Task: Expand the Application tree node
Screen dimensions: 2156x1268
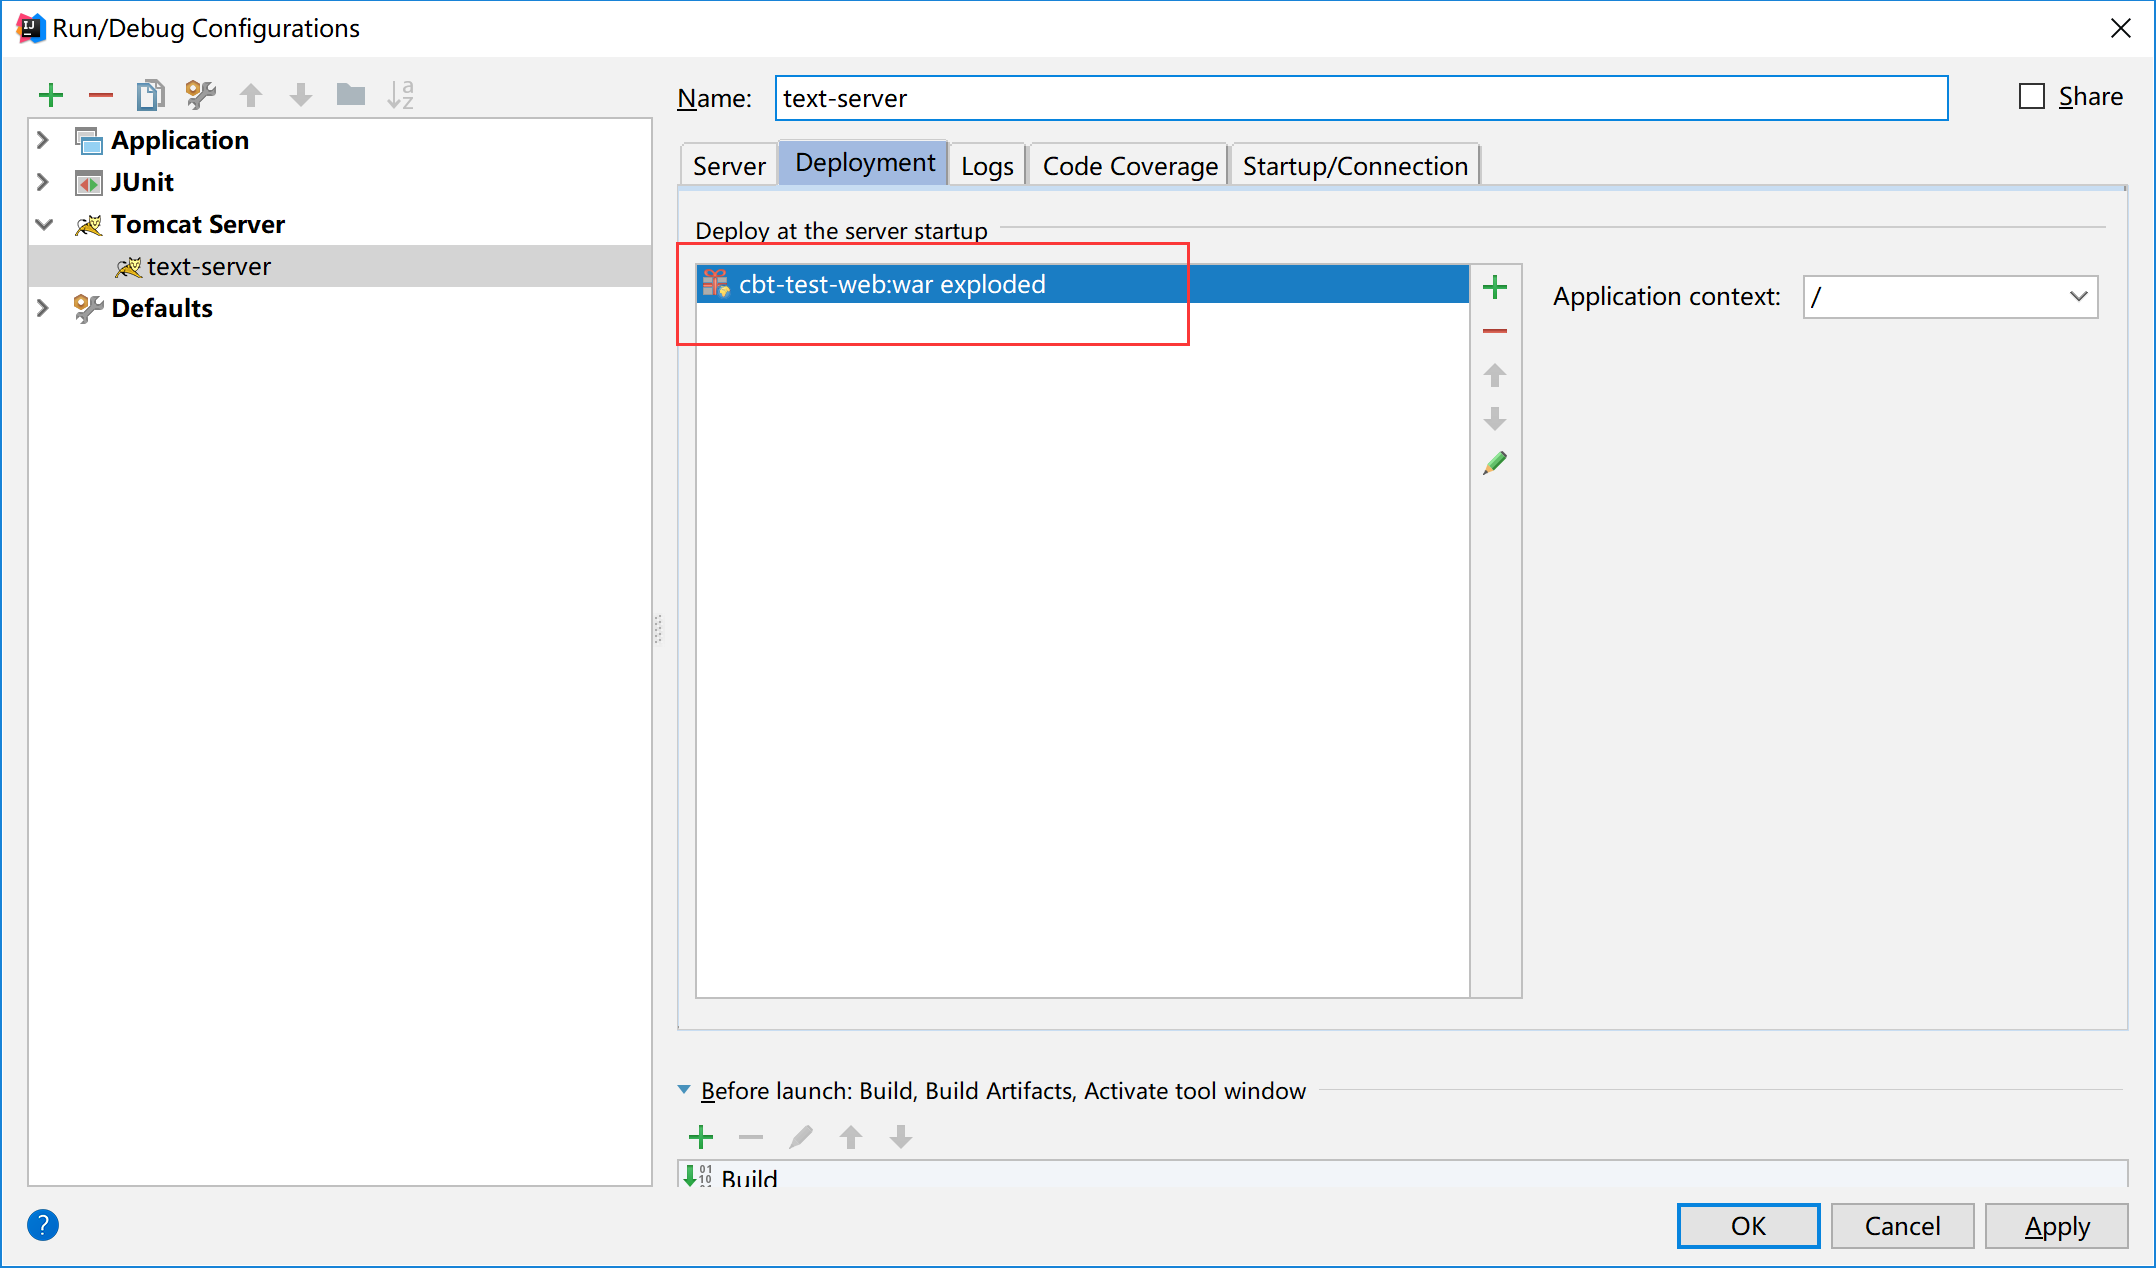Action: tap(43, 140)
